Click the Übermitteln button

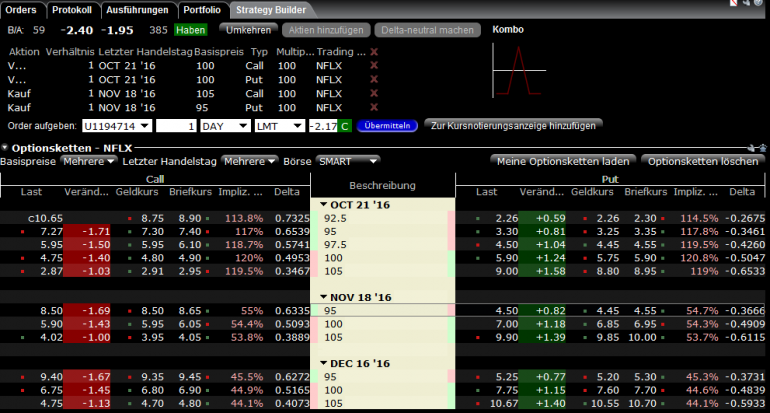click(387, 126)
